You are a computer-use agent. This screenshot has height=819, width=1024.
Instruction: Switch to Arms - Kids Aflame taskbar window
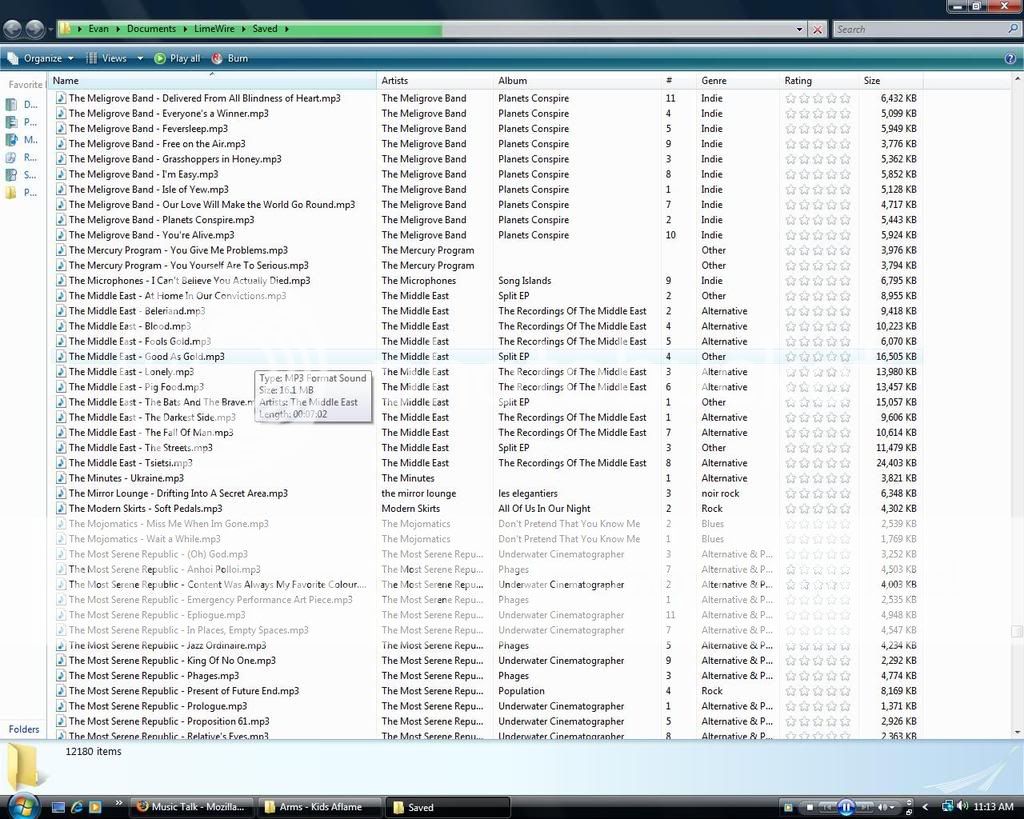[x=320, y=807]
